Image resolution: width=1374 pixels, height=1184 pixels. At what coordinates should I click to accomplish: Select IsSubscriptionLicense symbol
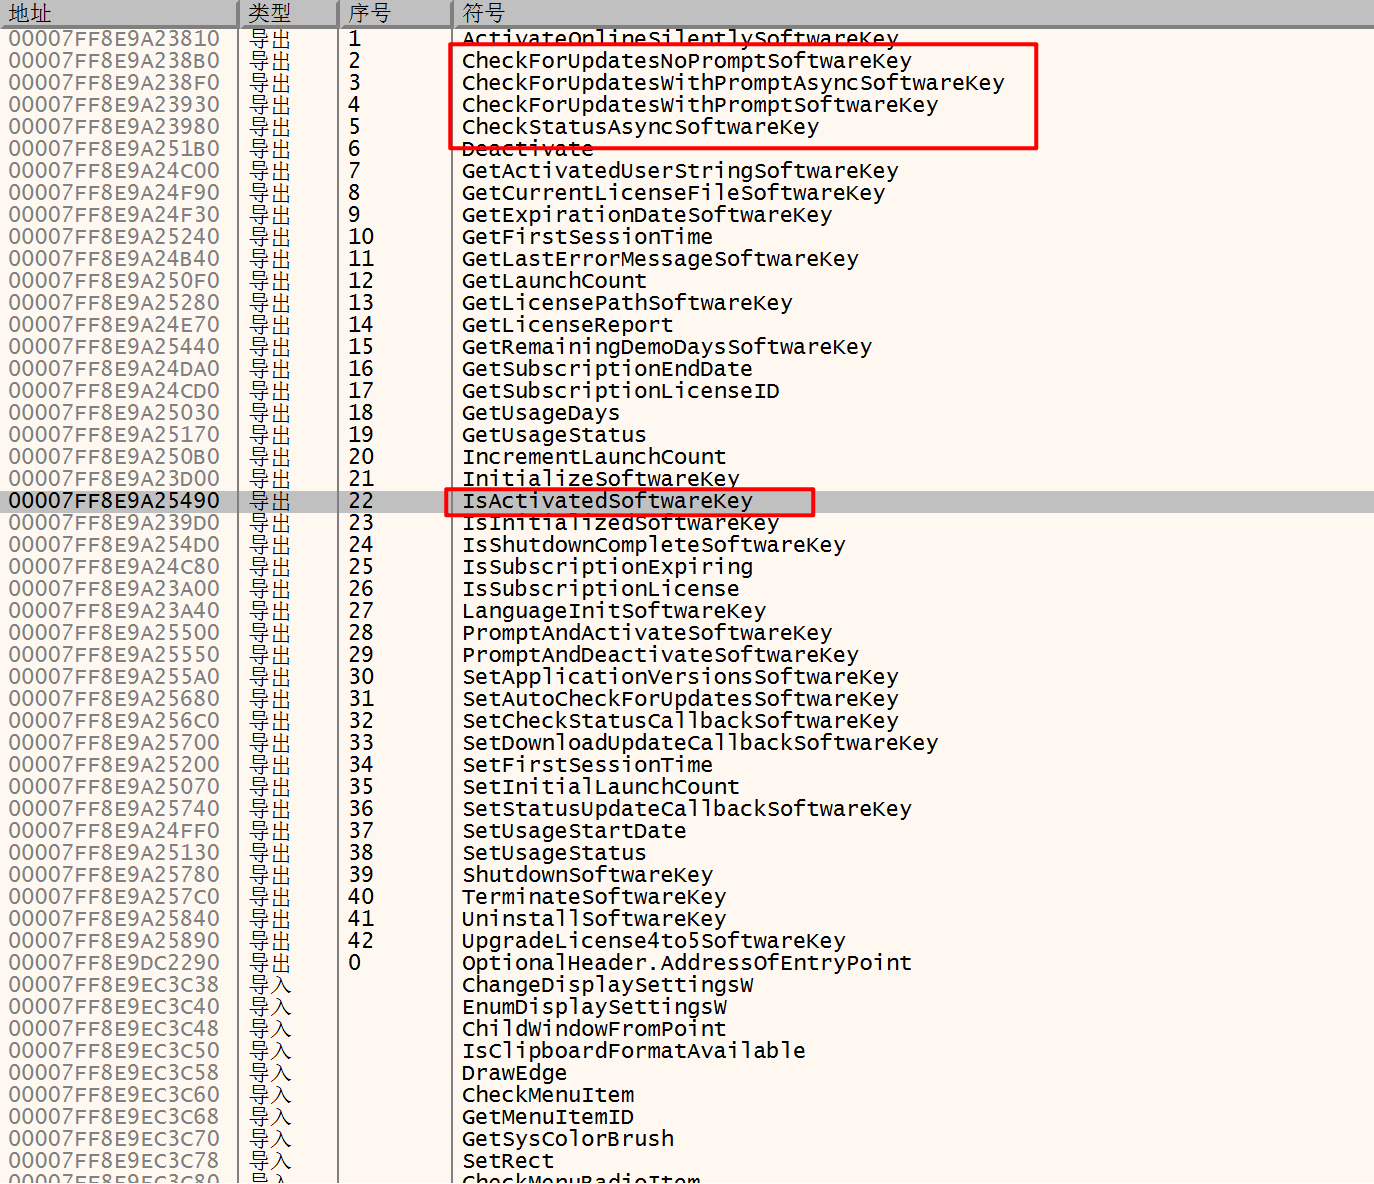coord(600,589)
